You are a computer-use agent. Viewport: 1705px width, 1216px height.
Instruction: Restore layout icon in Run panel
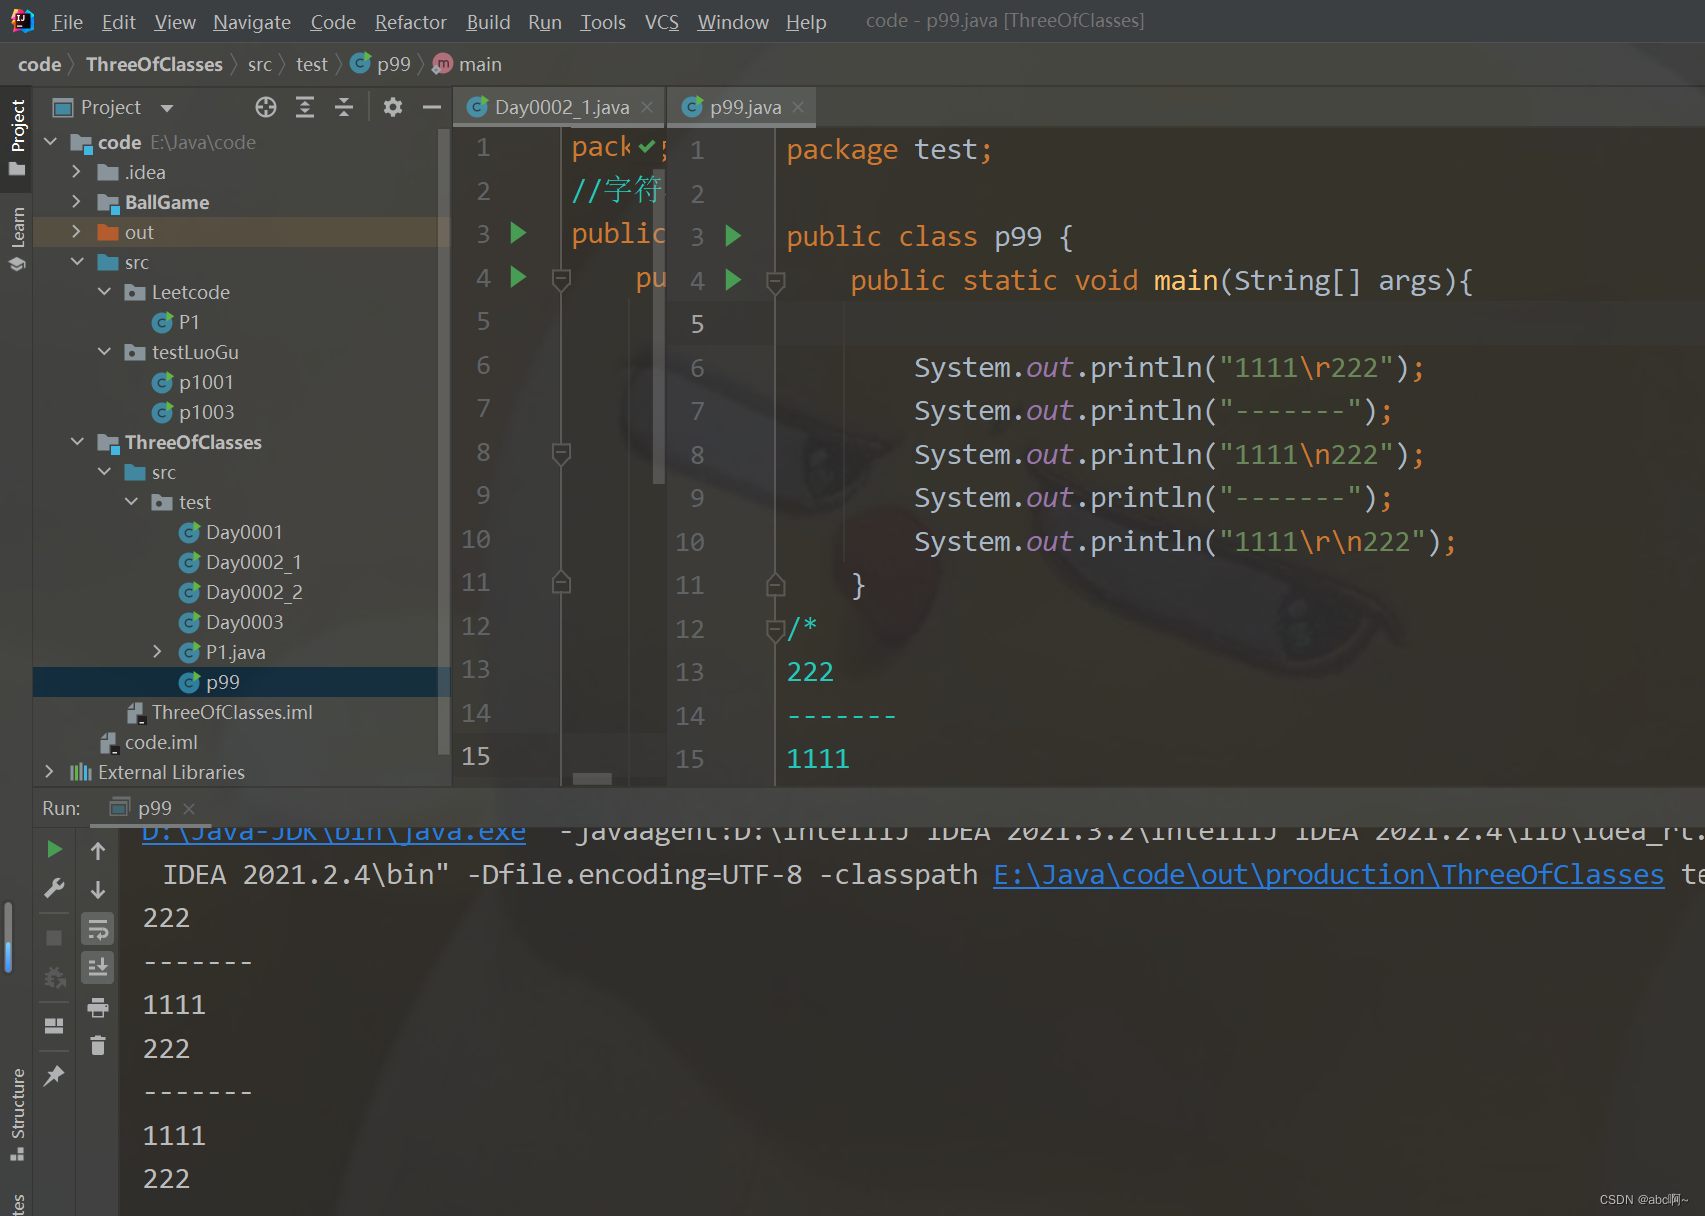pos(55,1026)
